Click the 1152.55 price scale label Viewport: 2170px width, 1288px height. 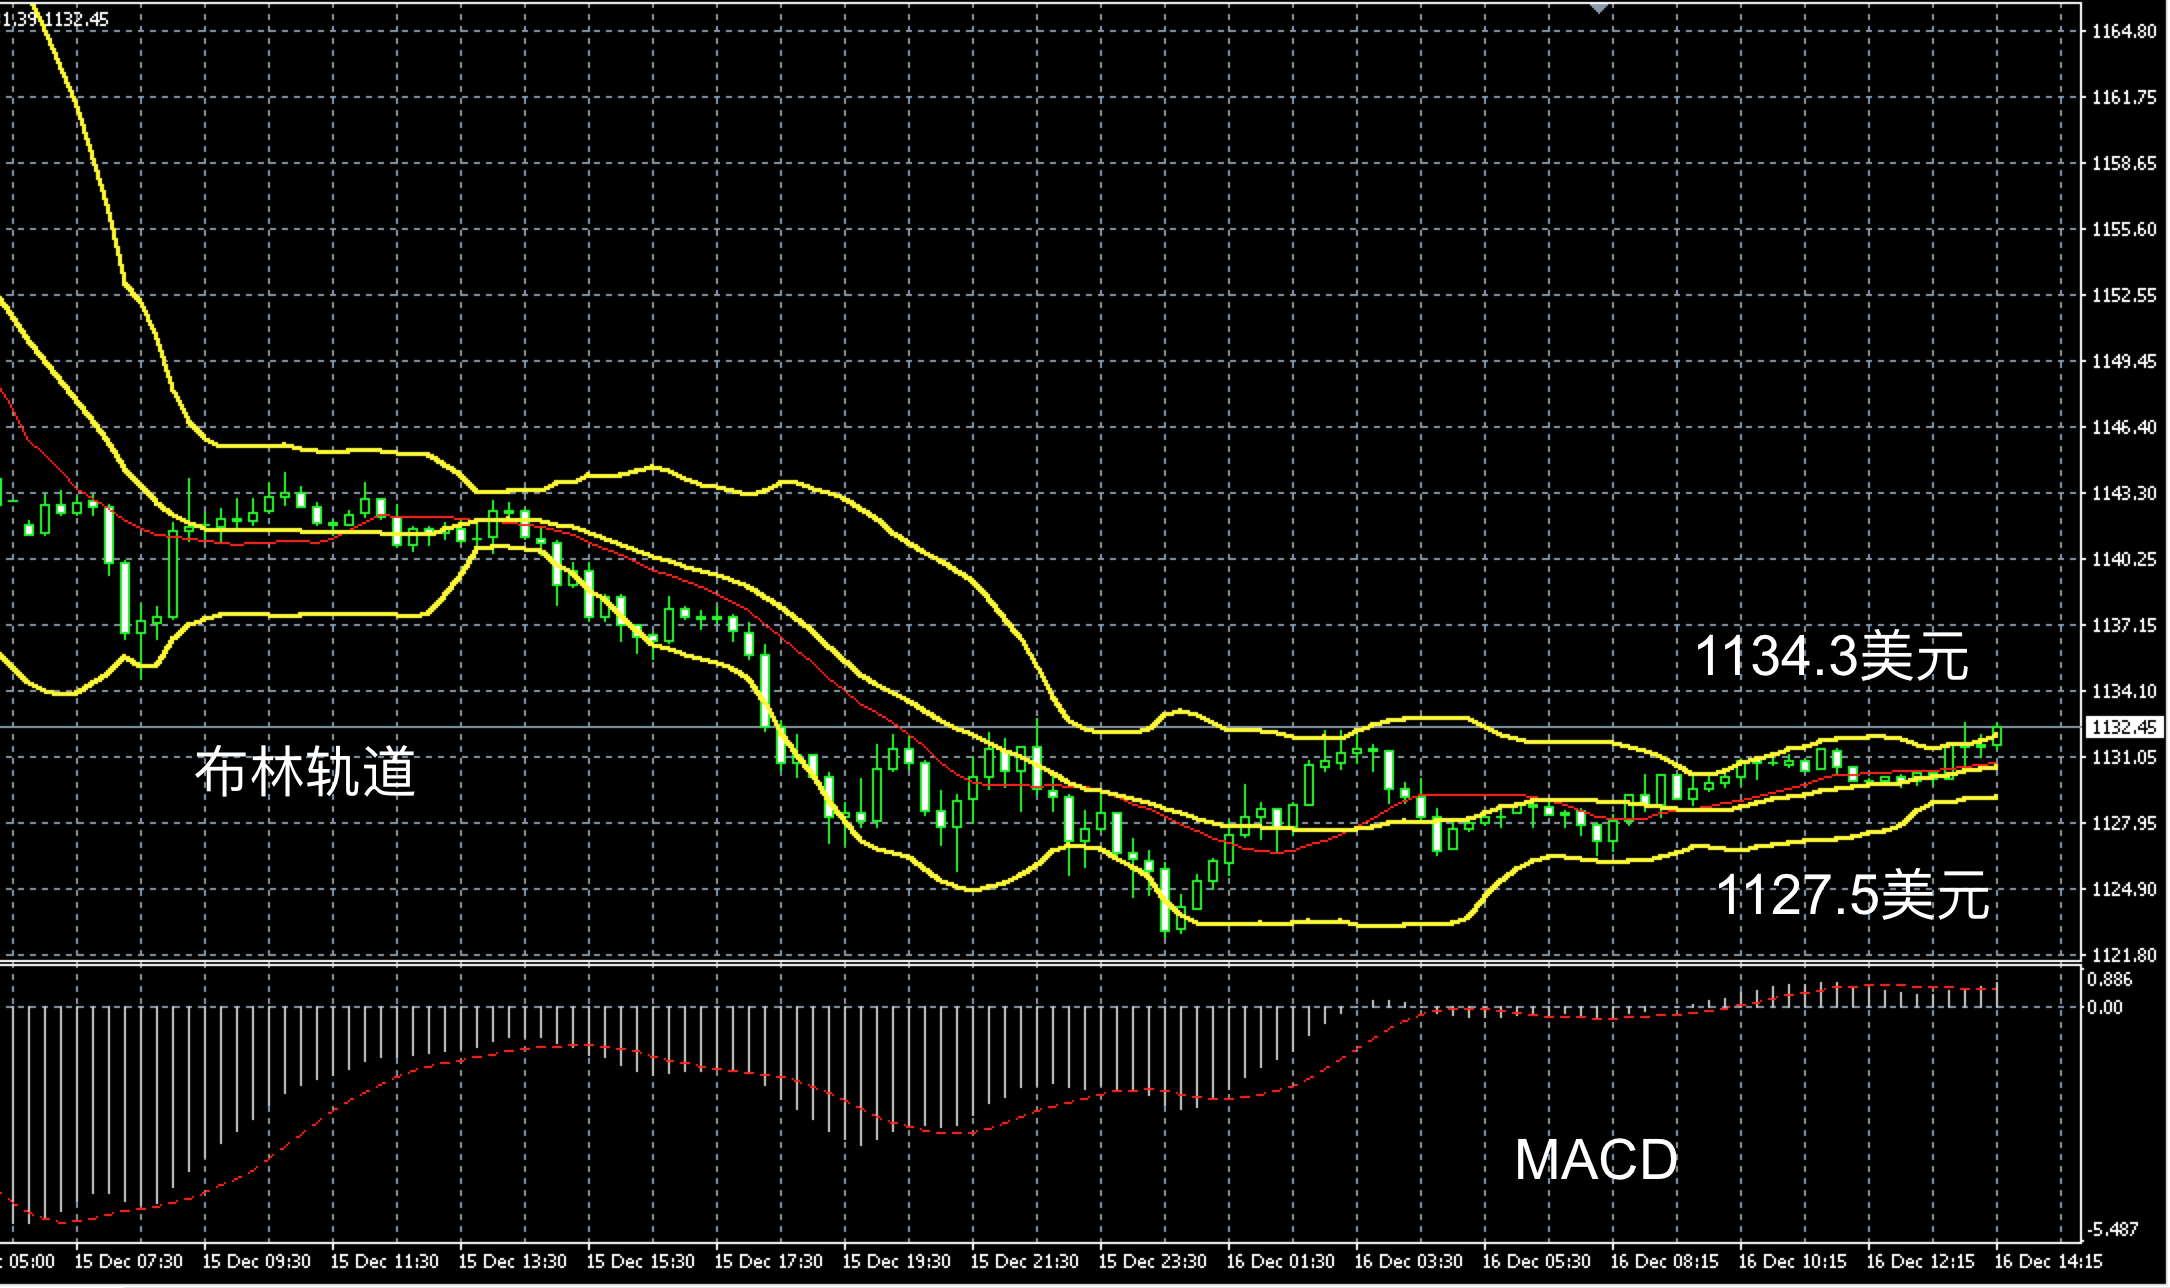click(2123, 295)
